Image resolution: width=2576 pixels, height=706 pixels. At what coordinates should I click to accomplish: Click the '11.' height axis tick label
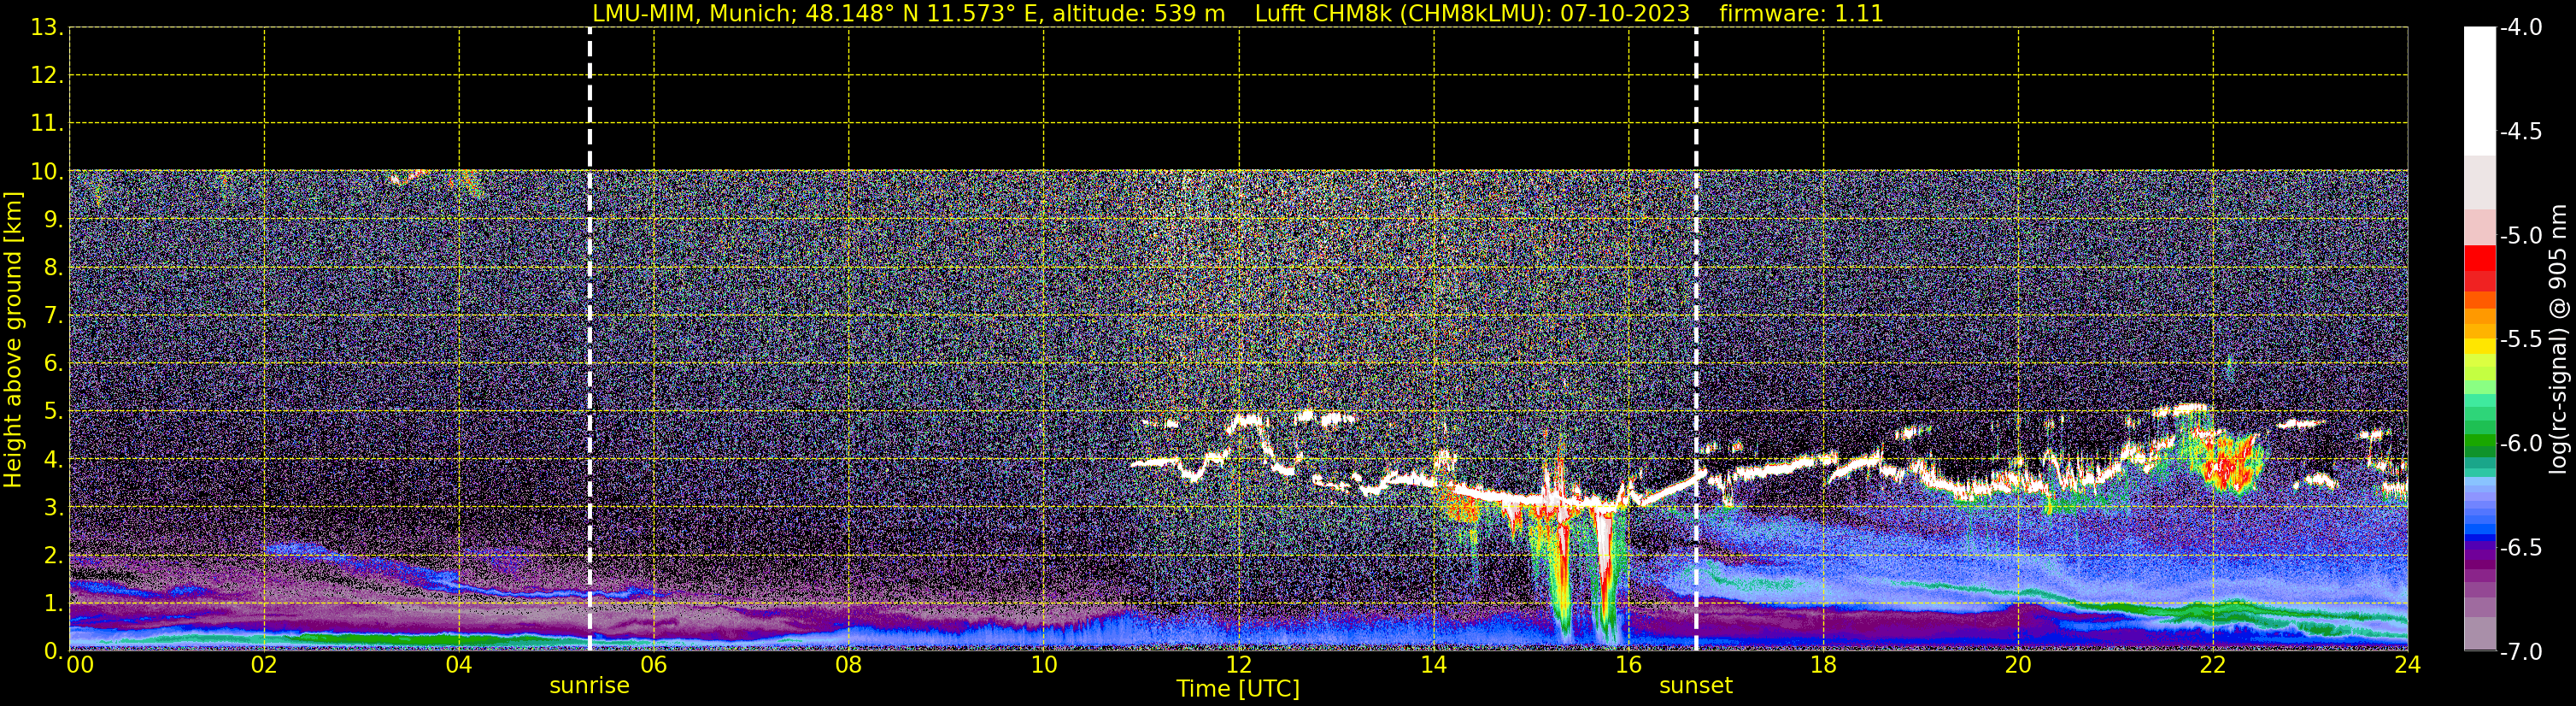click(x=47, y=124)
